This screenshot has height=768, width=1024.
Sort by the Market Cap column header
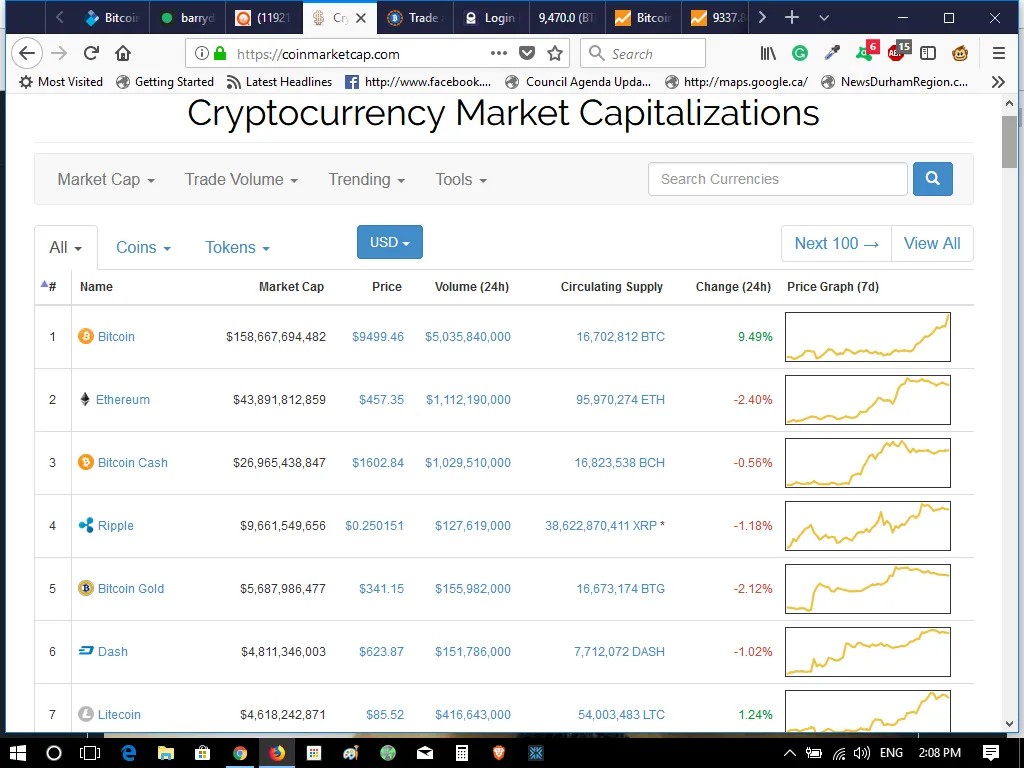click(x=291, y=287)
